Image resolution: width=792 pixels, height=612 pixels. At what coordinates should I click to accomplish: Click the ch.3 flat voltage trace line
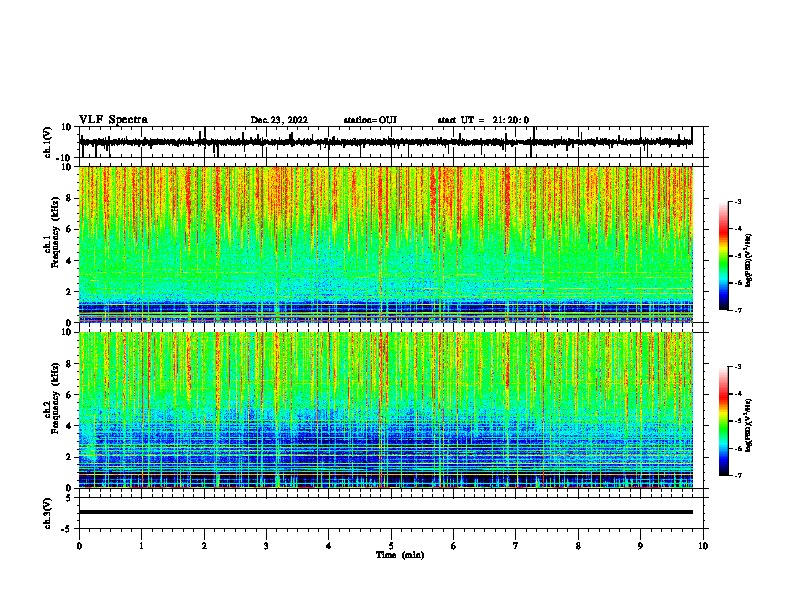[386, 512]
